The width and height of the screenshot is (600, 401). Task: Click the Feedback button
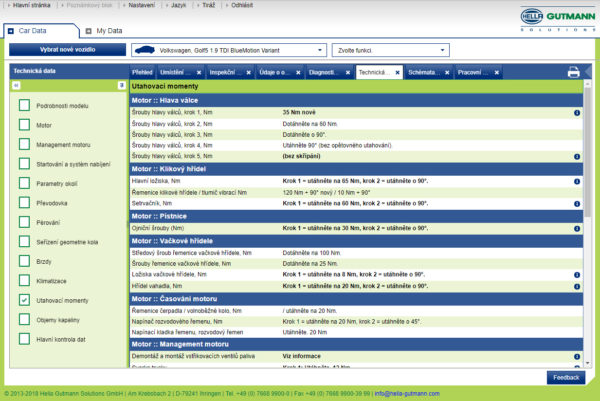click(x=565, y=377)
